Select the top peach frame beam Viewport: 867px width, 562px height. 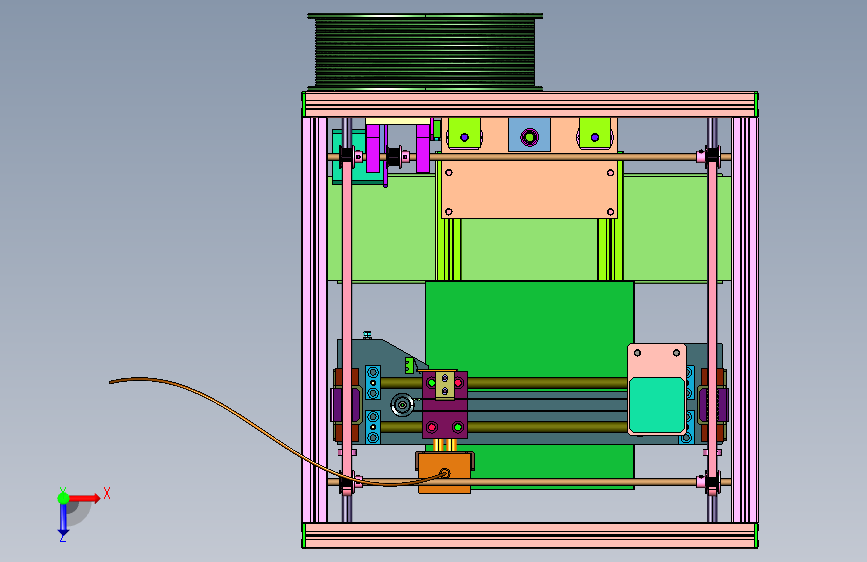(530, 105)
